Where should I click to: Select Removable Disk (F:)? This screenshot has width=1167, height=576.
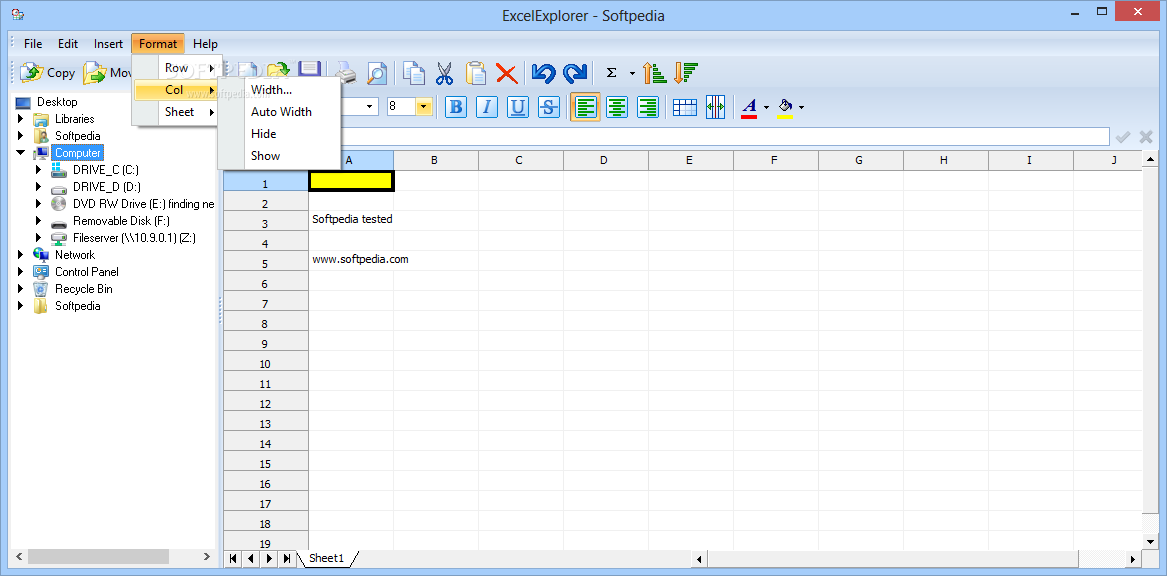click(121, 221)
